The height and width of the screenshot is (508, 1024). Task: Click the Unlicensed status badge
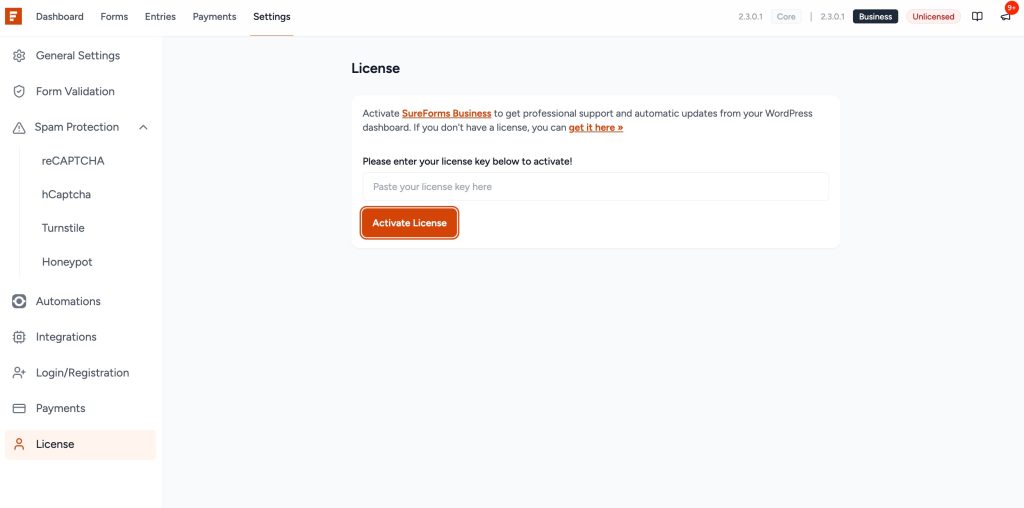pyautogui.click(x=933, y=17)
